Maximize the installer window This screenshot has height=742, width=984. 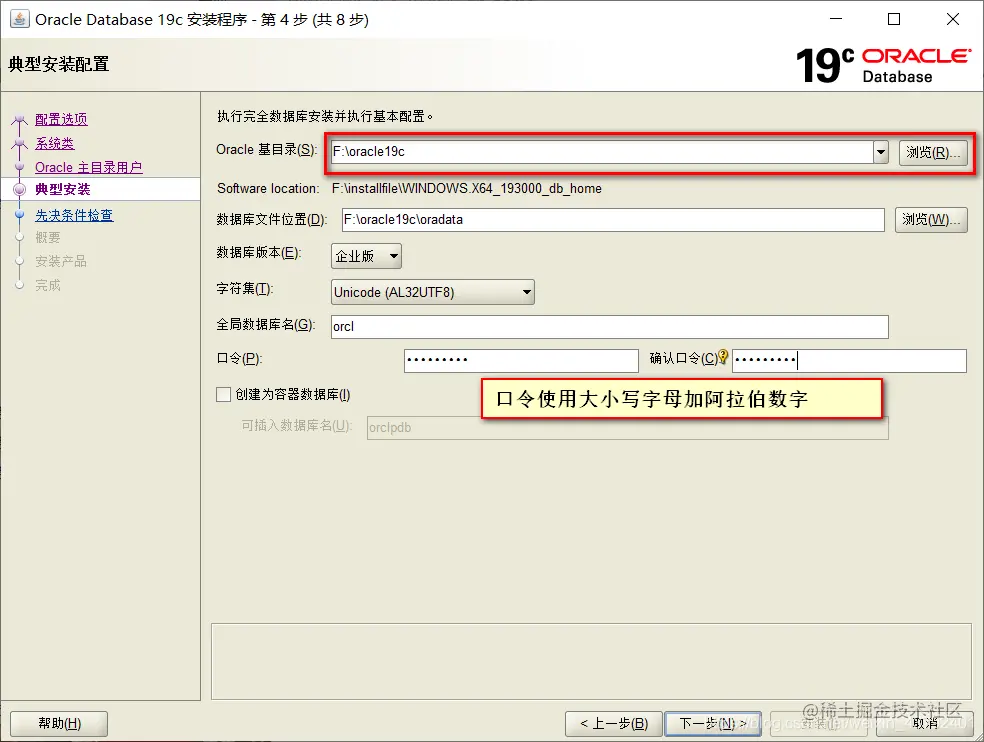pyautogui.click(x=894, y=19)
